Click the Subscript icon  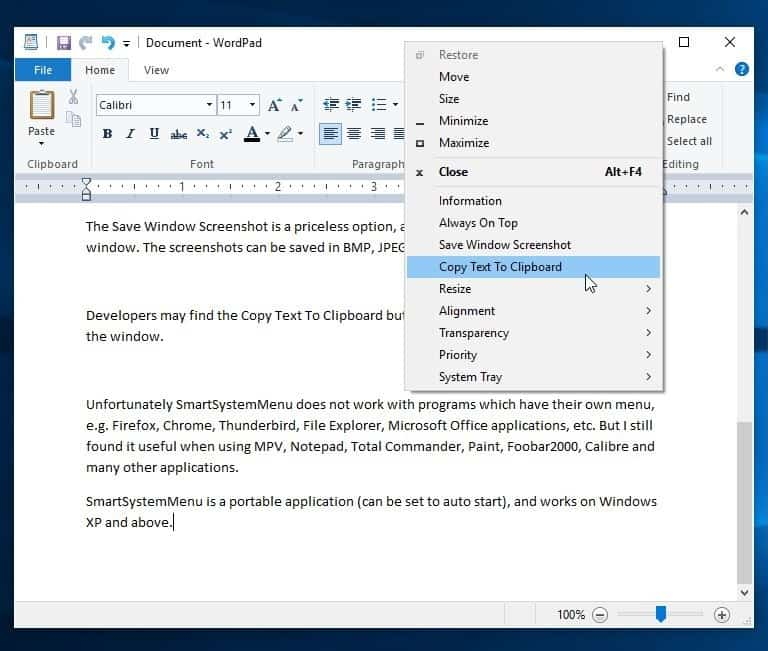203,134
